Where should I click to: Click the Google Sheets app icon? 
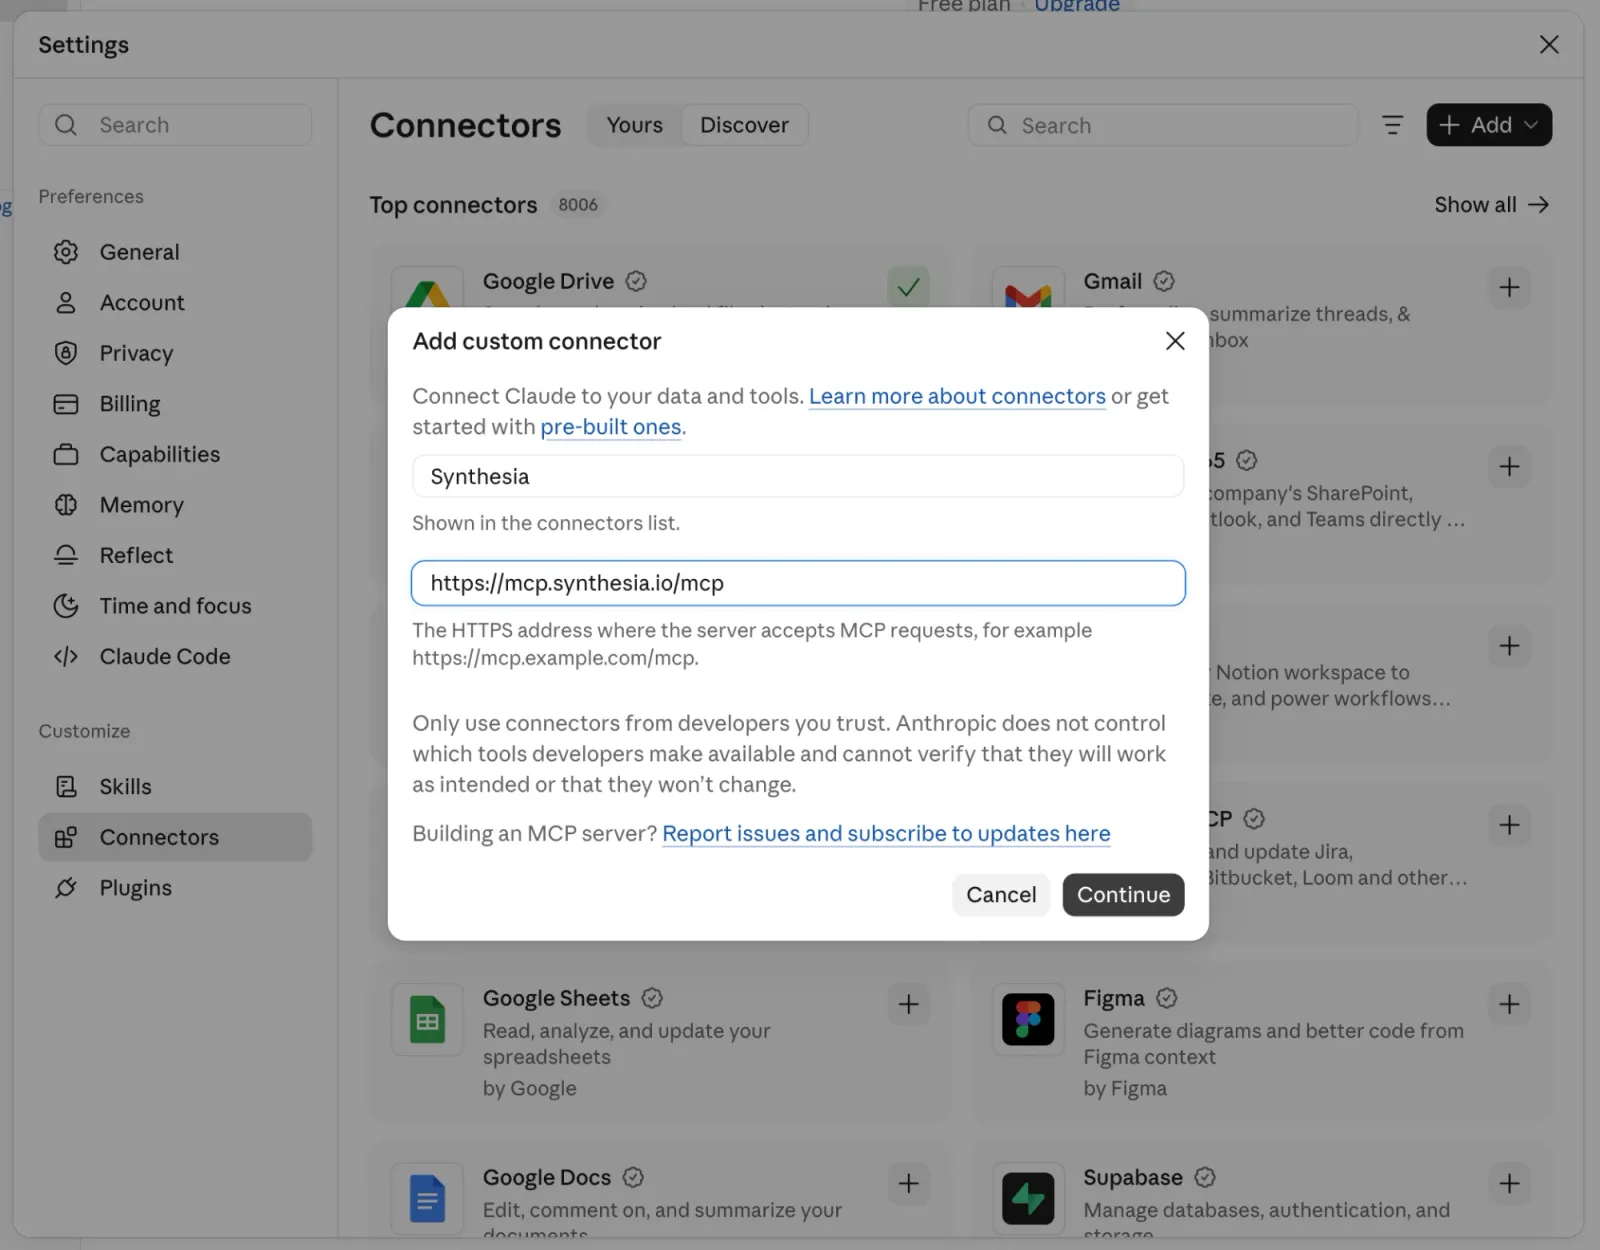click(x=427, y=1020)
